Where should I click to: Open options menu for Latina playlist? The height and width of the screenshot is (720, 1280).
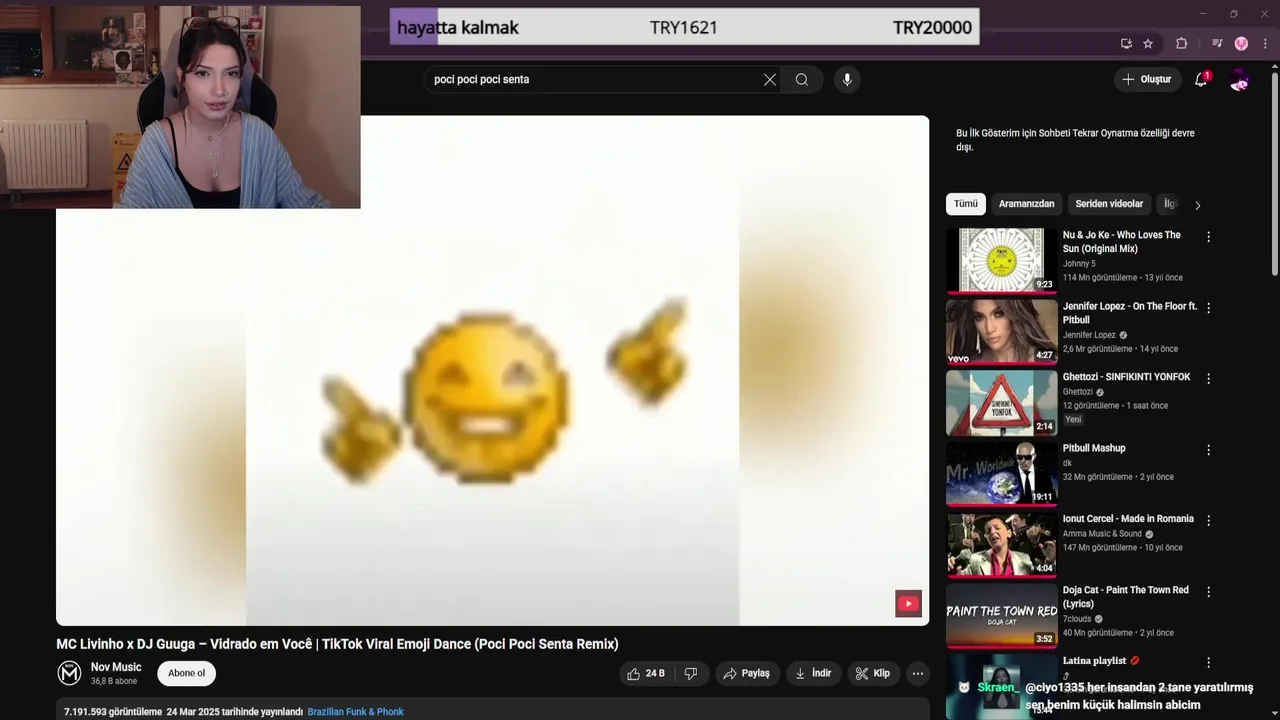(1208, 662)
